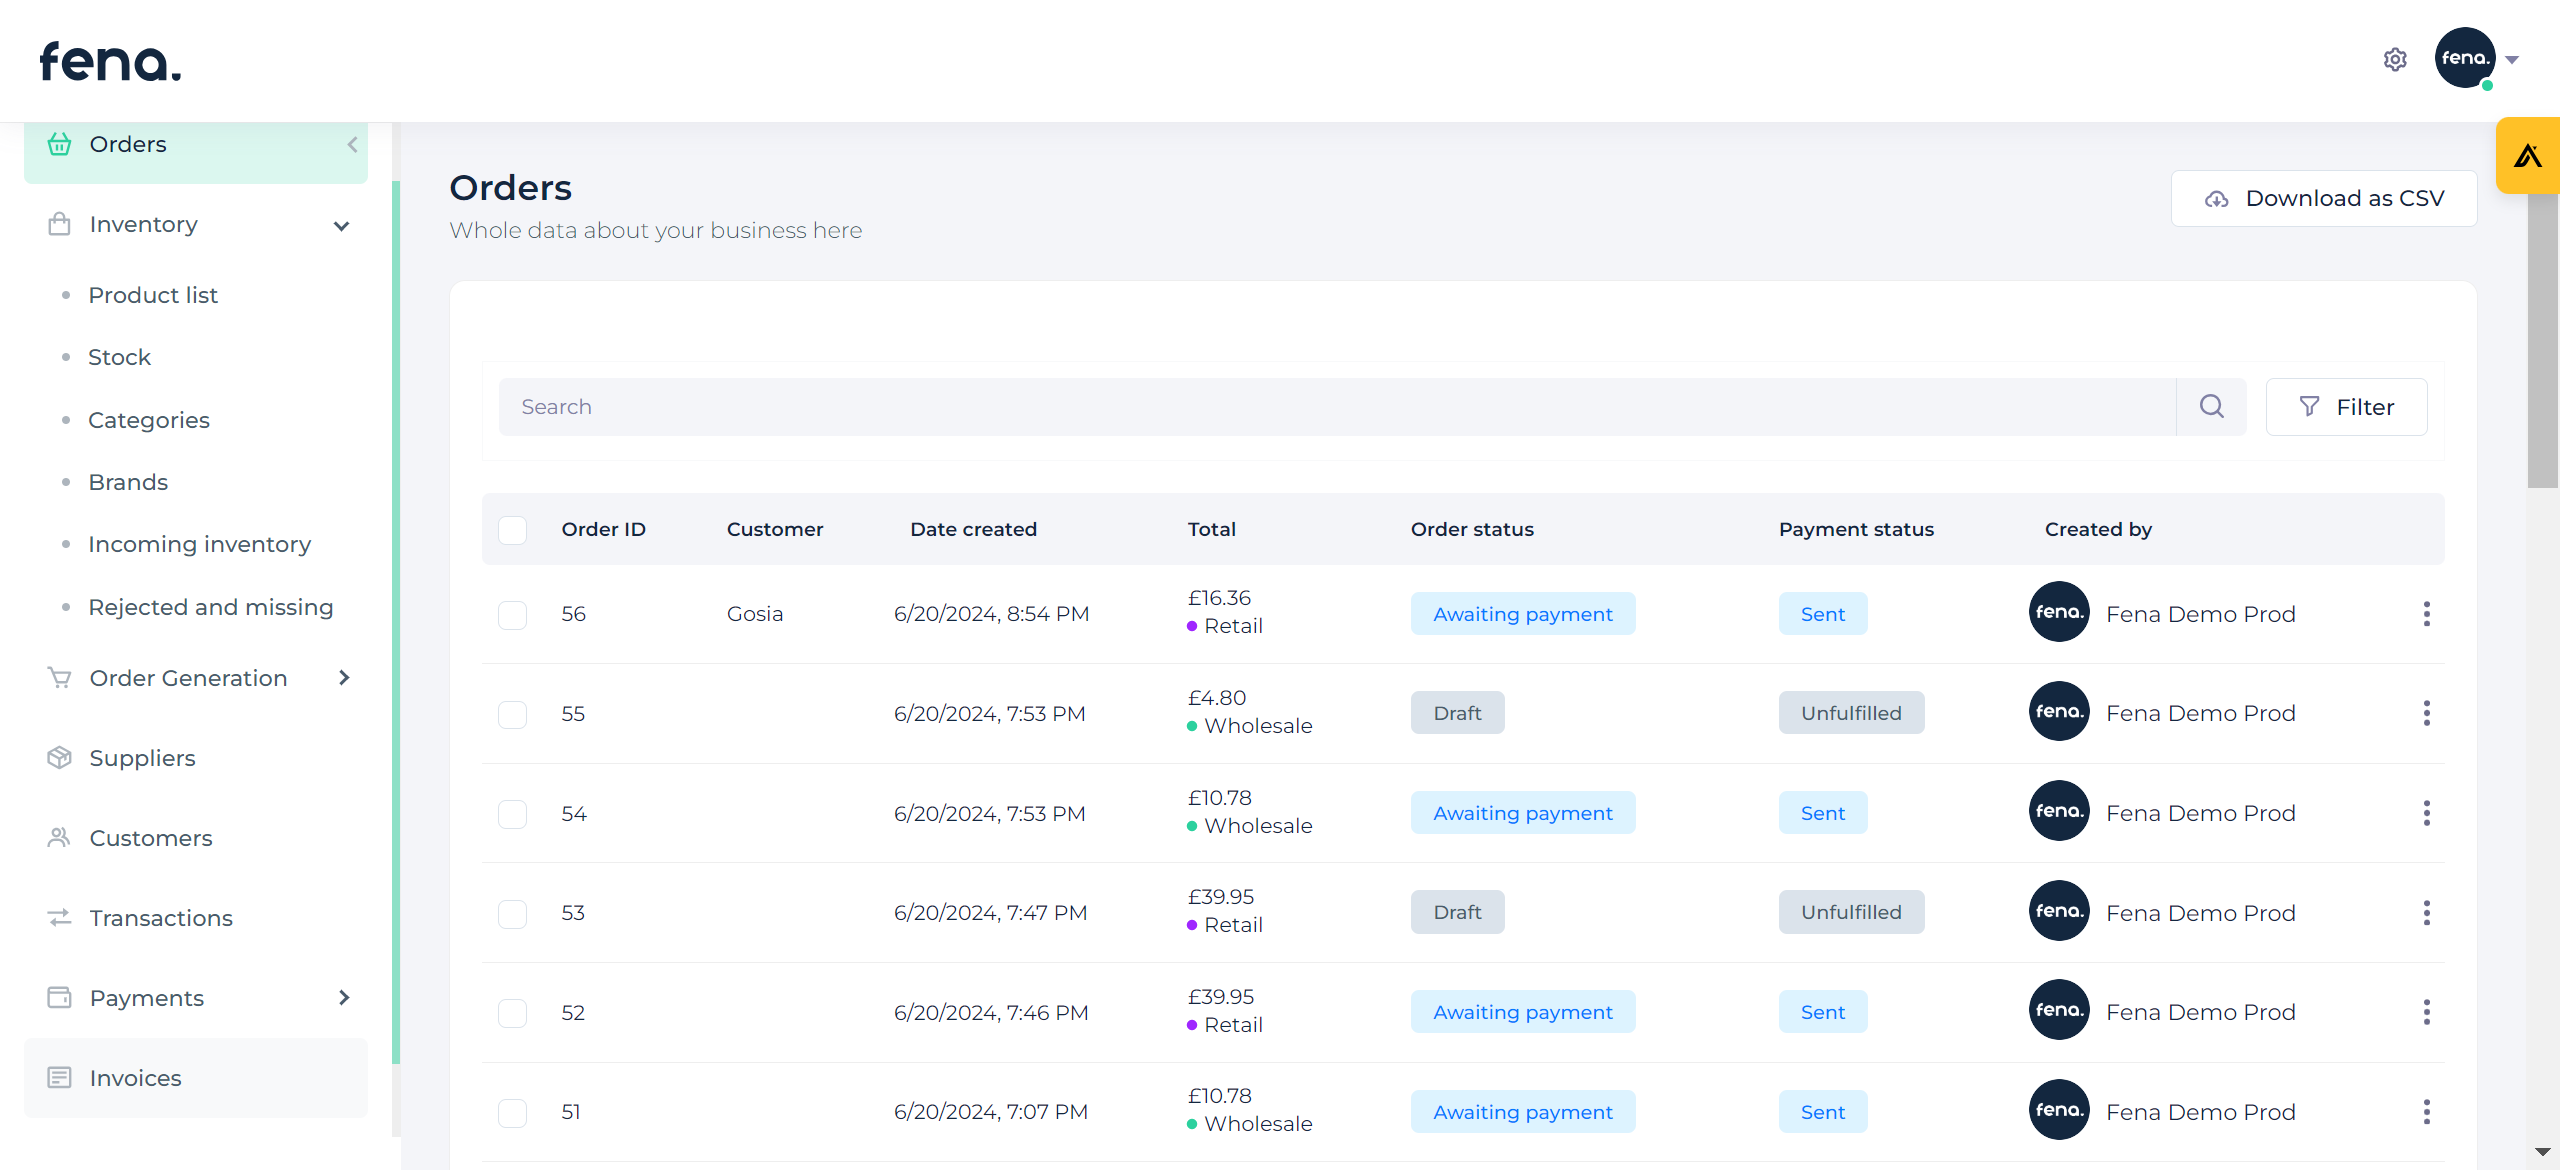2560x1170 pixels.
Task: Open the Filter options
Action: coord(2345,407)
